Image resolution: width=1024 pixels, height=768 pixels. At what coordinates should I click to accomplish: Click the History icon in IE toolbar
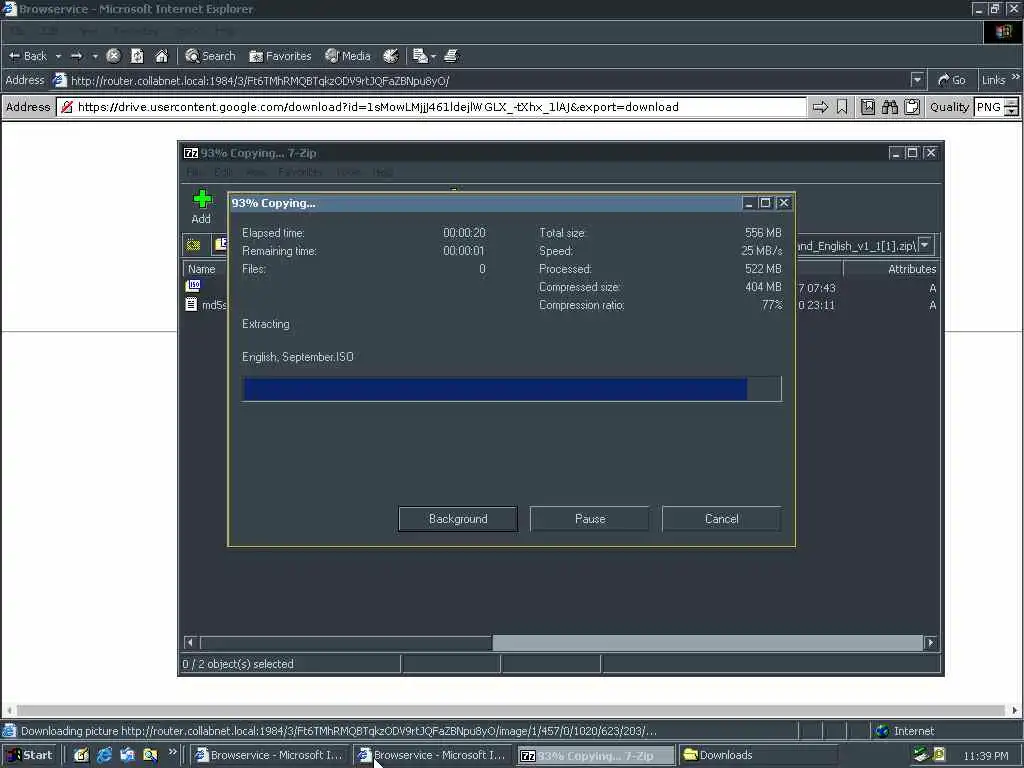click(x=391, y=56)
